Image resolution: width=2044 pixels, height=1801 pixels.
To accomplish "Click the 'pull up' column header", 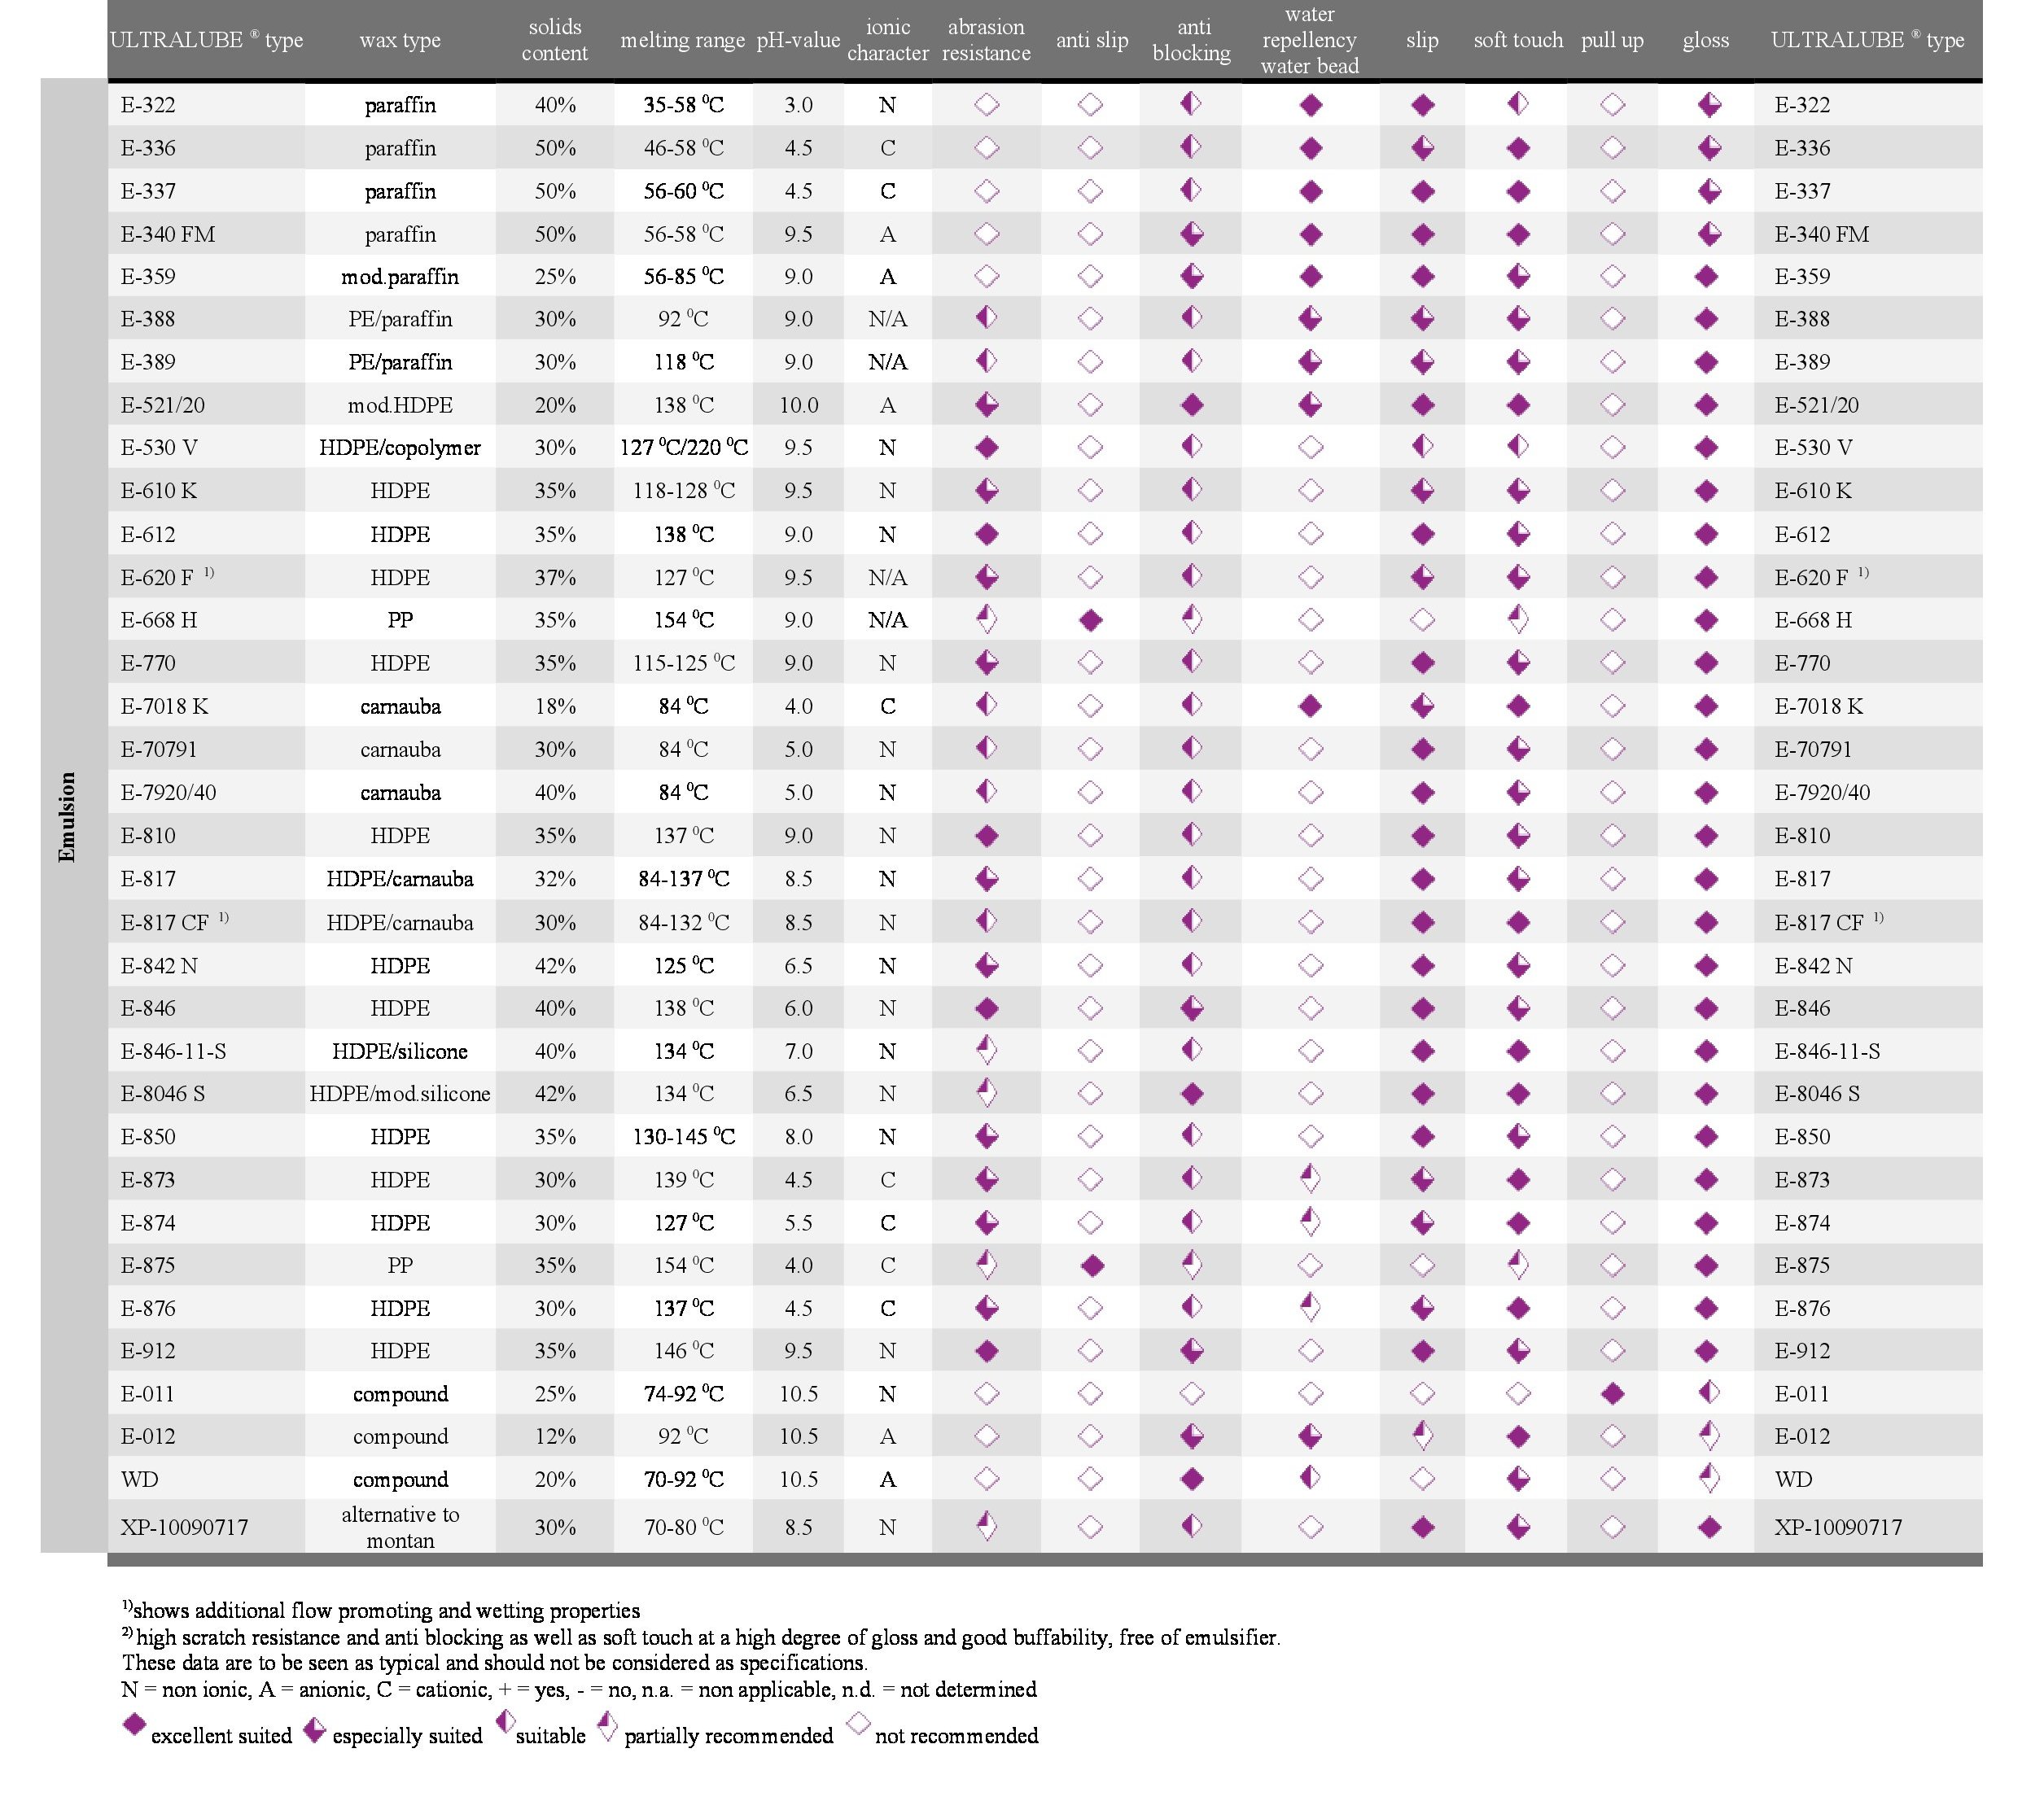I will point(1612,40).
